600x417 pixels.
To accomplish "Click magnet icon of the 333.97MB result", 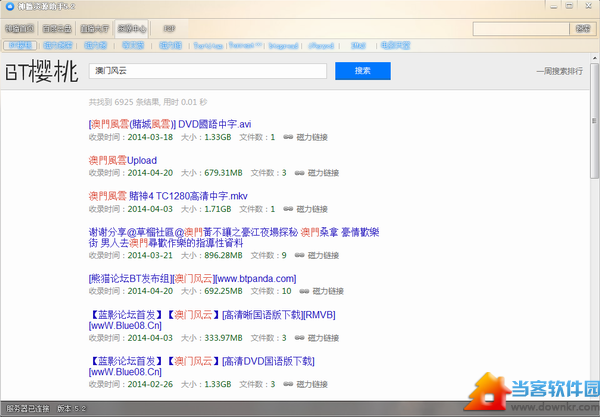I will [304, 339].
